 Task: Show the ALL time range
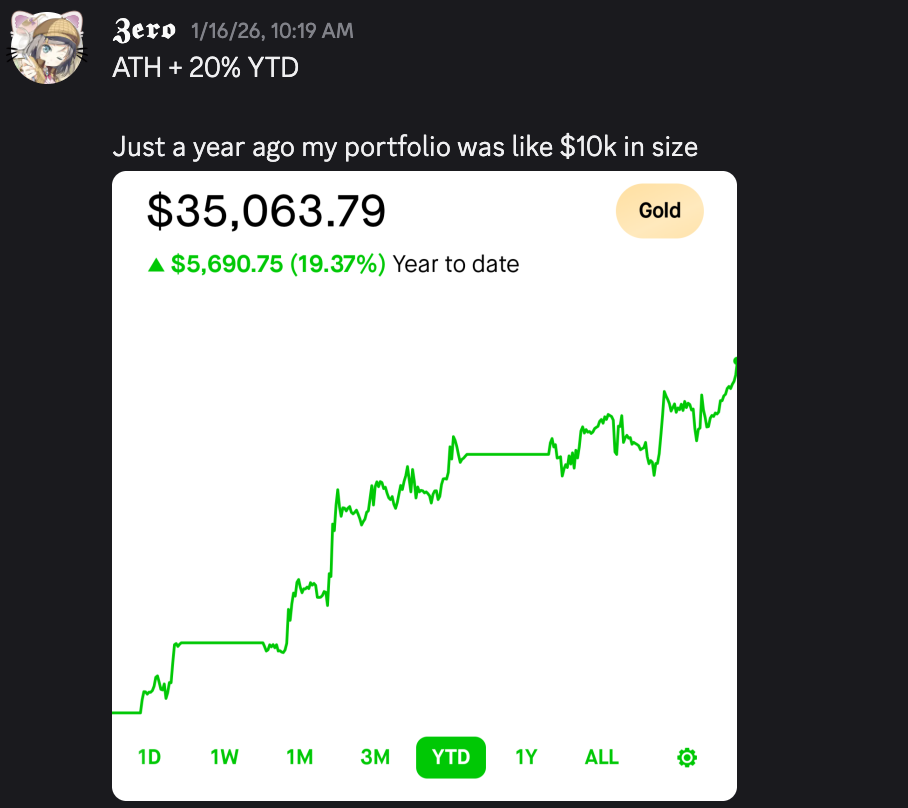tap(602, 757)
